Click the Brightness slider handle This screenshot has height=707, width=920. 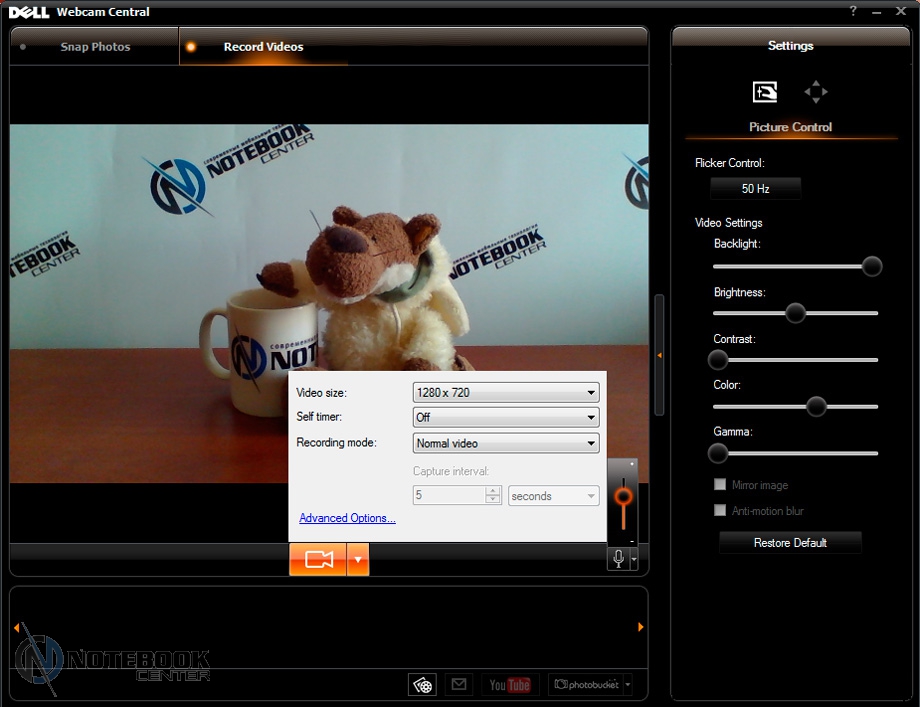pyautogui.click(x=795, y=313)
